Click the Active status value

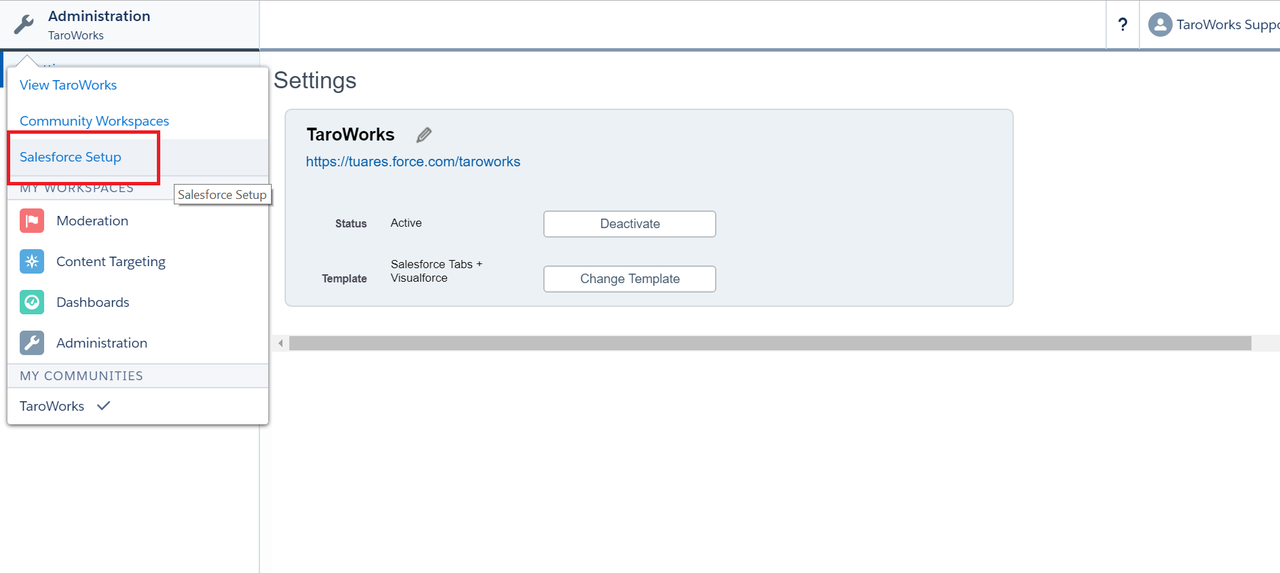point(406,223)
